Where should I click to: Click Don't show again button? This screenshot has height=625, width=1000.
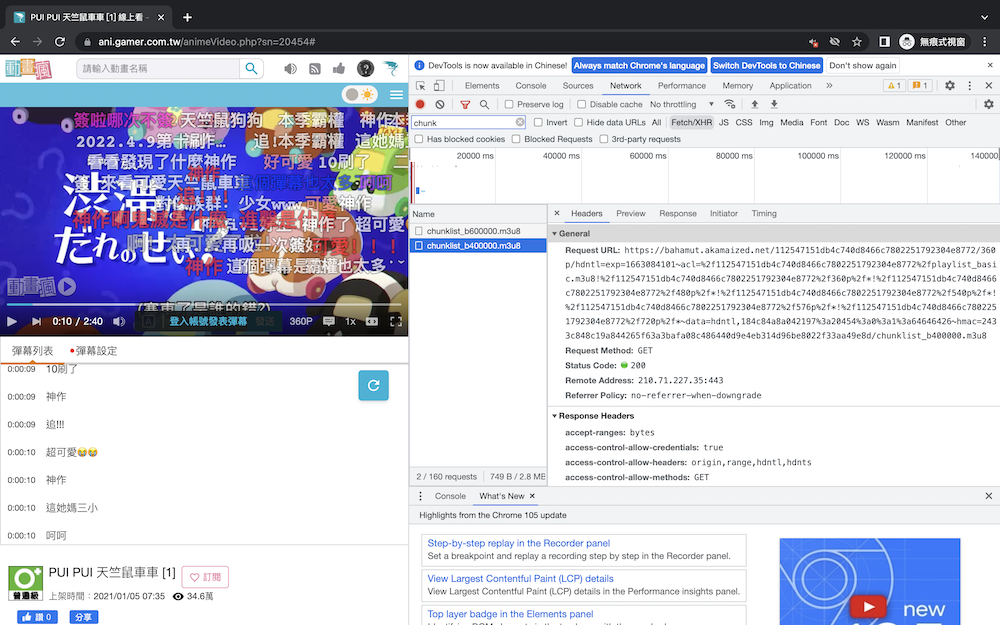click(863, 66)
